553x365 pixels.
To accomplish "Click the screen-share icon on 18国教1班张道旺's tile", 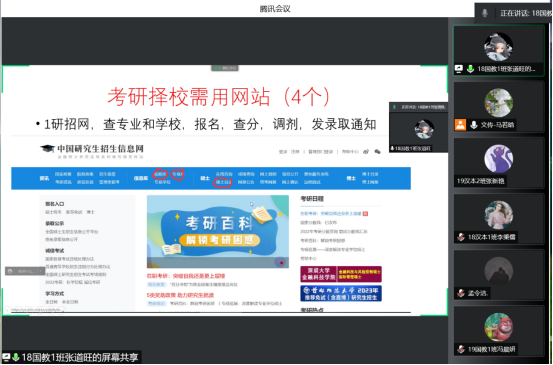I will (459, 69).
